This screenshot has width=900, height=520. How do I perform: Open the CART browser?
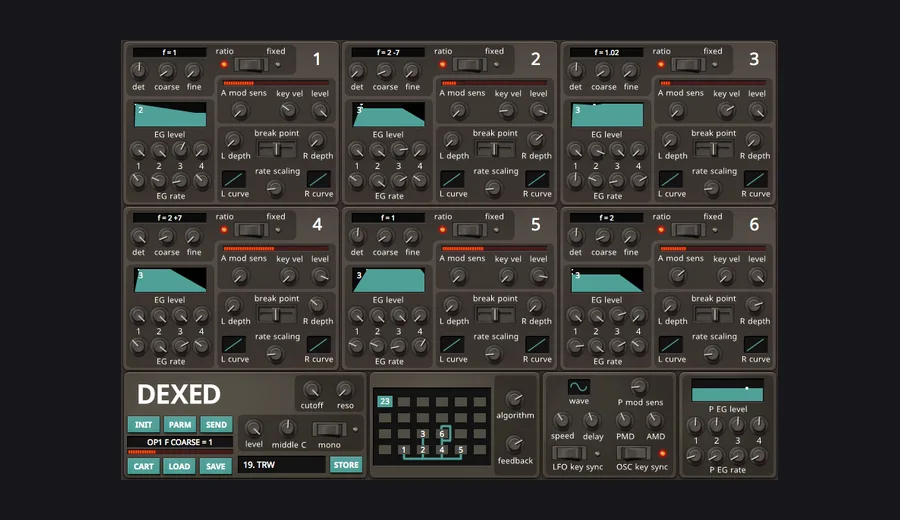point(143,466)
